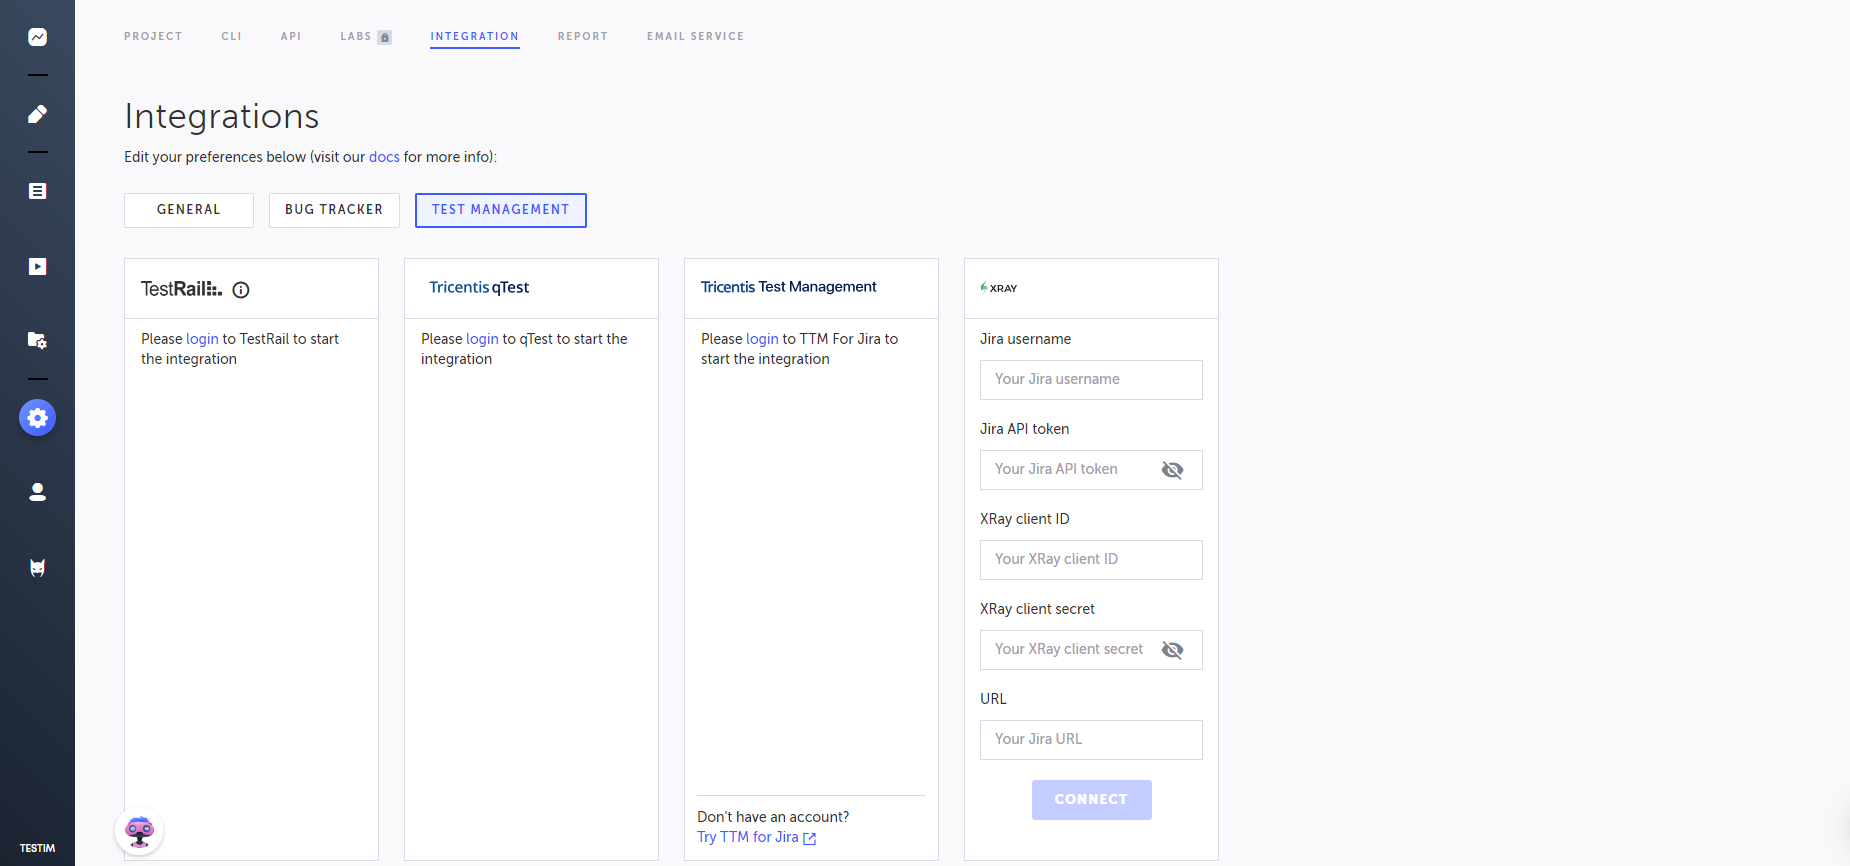The width and height of the screenshot is (1850, 866).
Task: Click the "XRay client ID" field label
Action: click(x=1024, y=519)
